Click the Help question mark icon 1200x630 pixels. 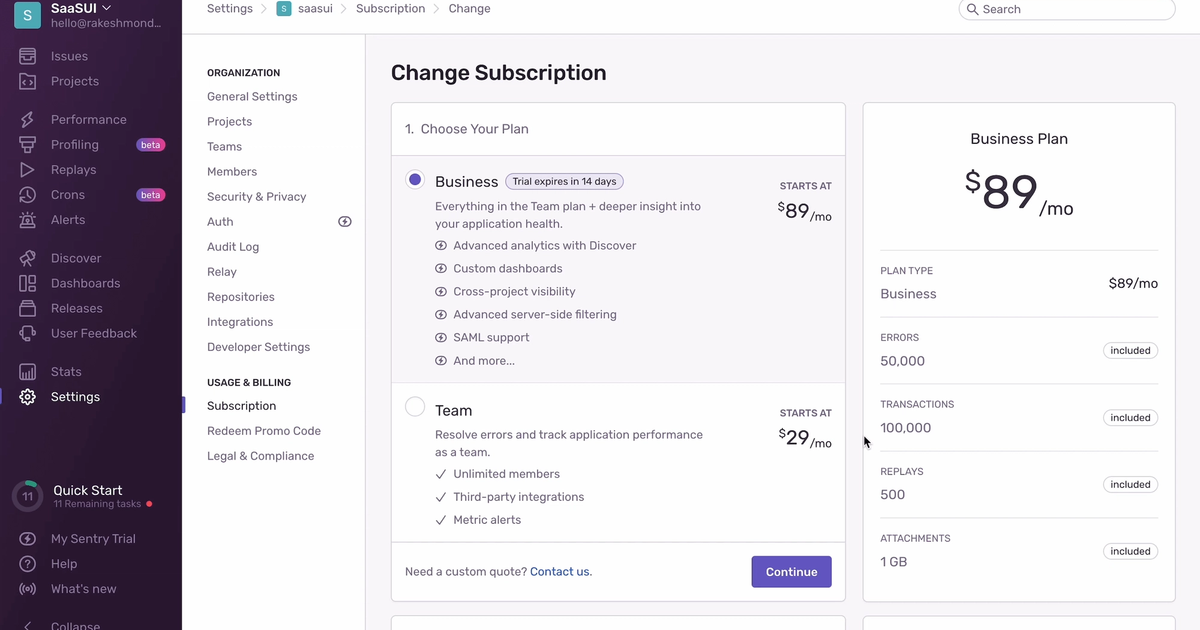[x=28, y=564]
